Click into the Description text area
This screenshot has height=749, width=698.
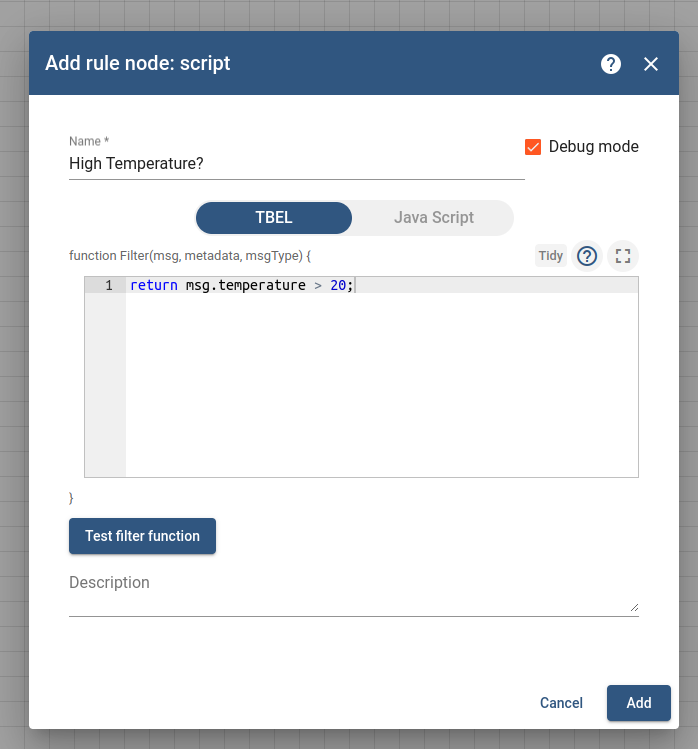tap(354, 592)
